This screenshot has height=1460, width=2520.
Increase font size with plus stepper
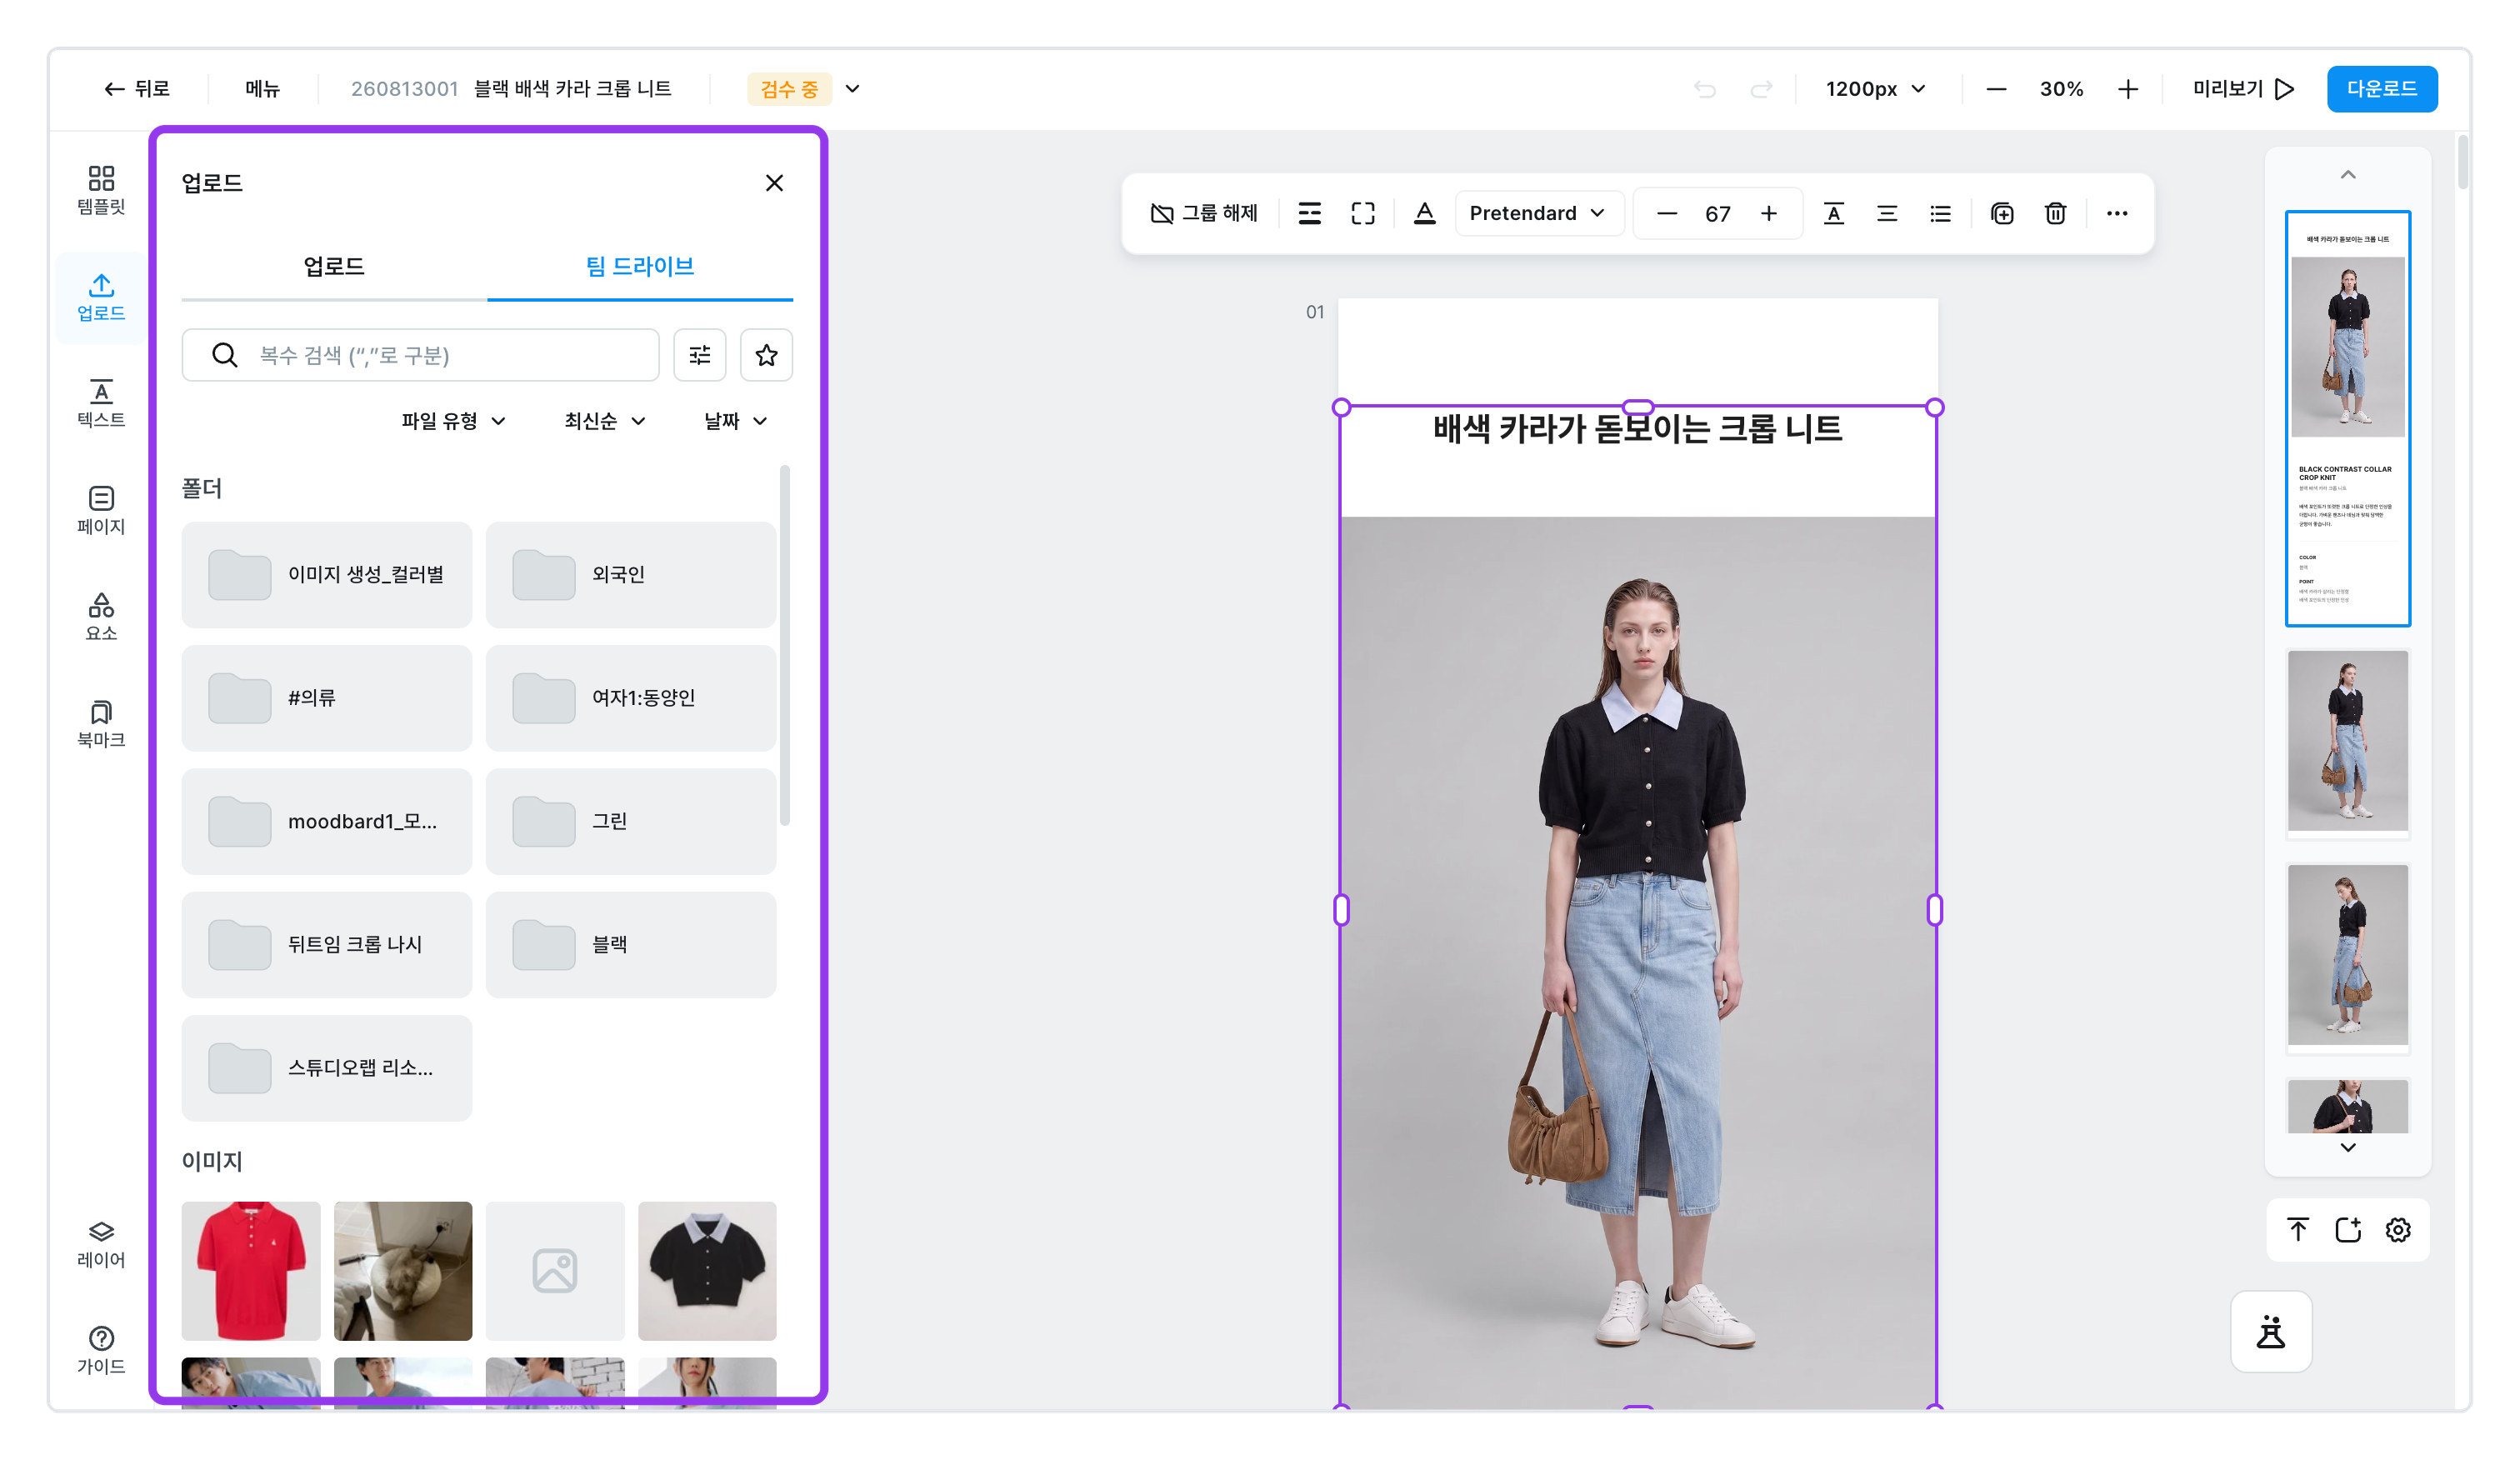1769,213
